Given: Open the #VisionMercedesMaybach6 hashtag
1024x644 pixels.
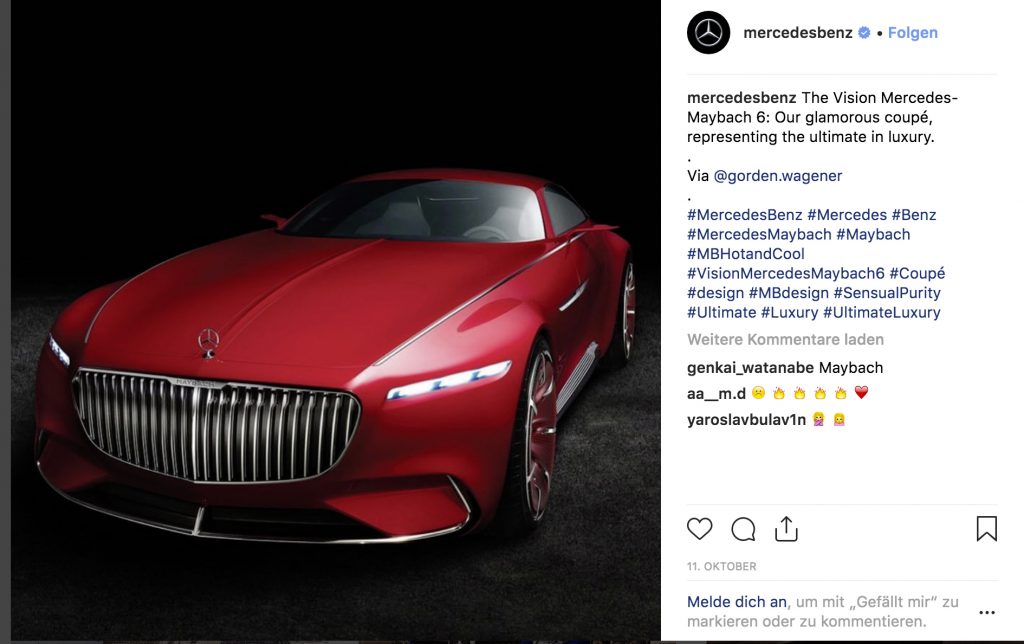Looking at the screenshot, I should click(x=786, y=274).
